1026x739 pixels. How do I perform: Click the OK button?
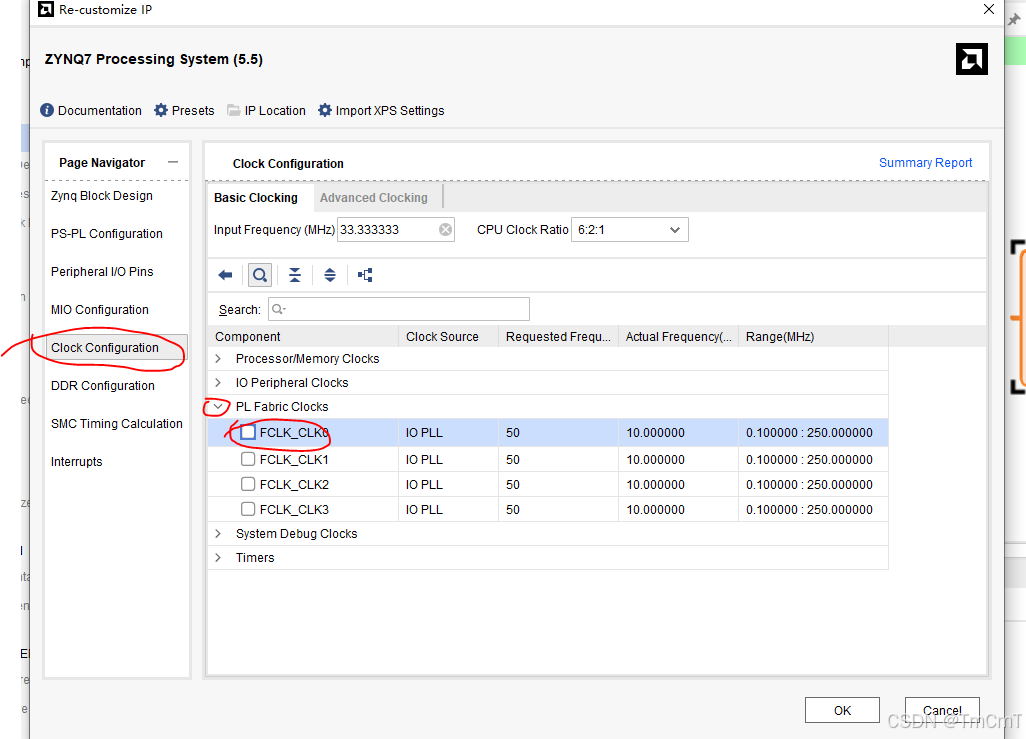842,710
